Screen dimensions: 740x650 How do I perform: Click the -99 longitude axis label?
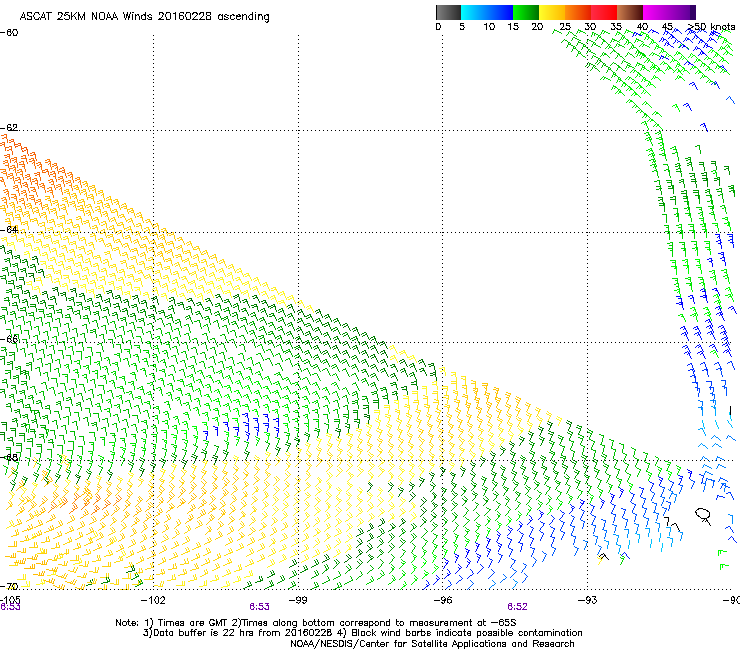click(298, 600)
